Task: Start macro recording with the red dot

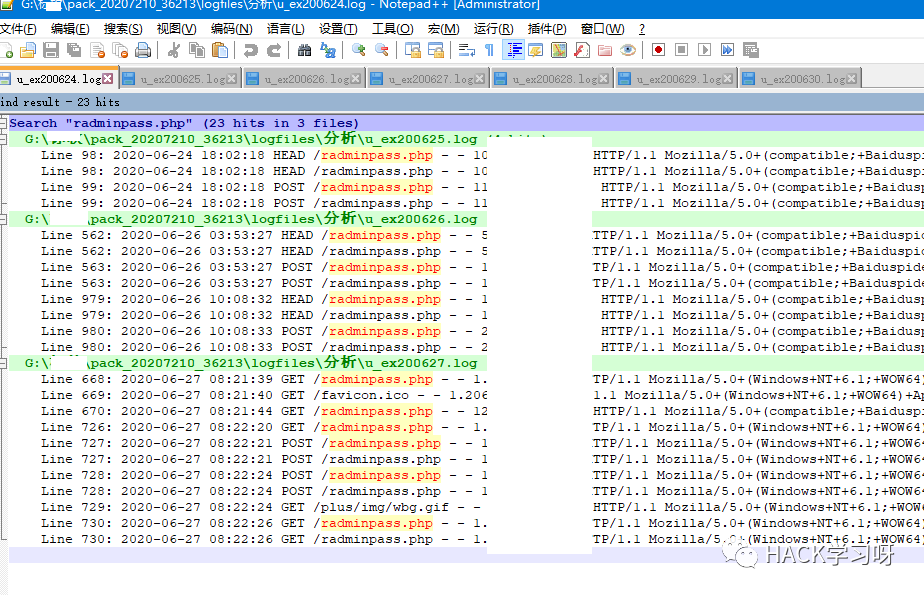Action: click(x=658, y=51)
